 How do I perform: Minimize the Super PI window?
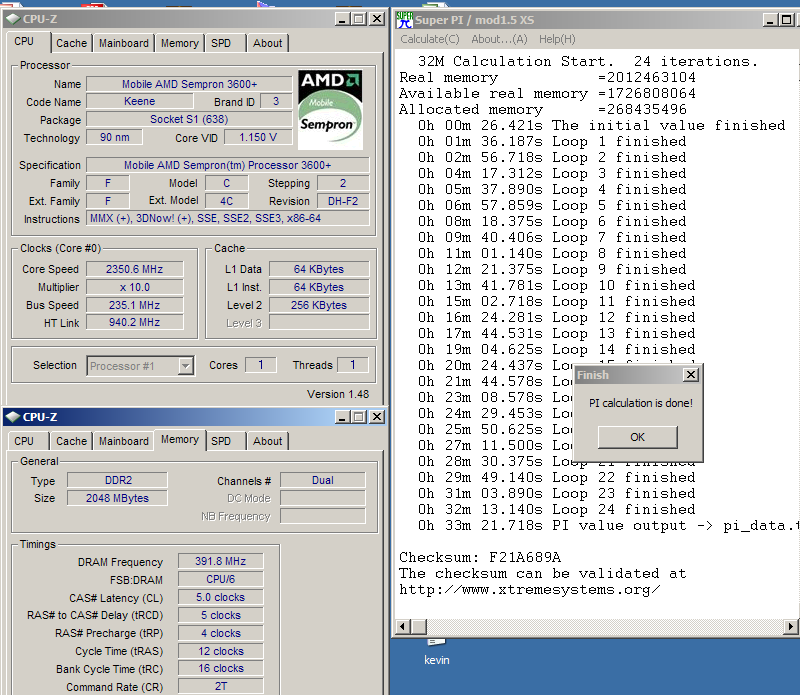770,20
